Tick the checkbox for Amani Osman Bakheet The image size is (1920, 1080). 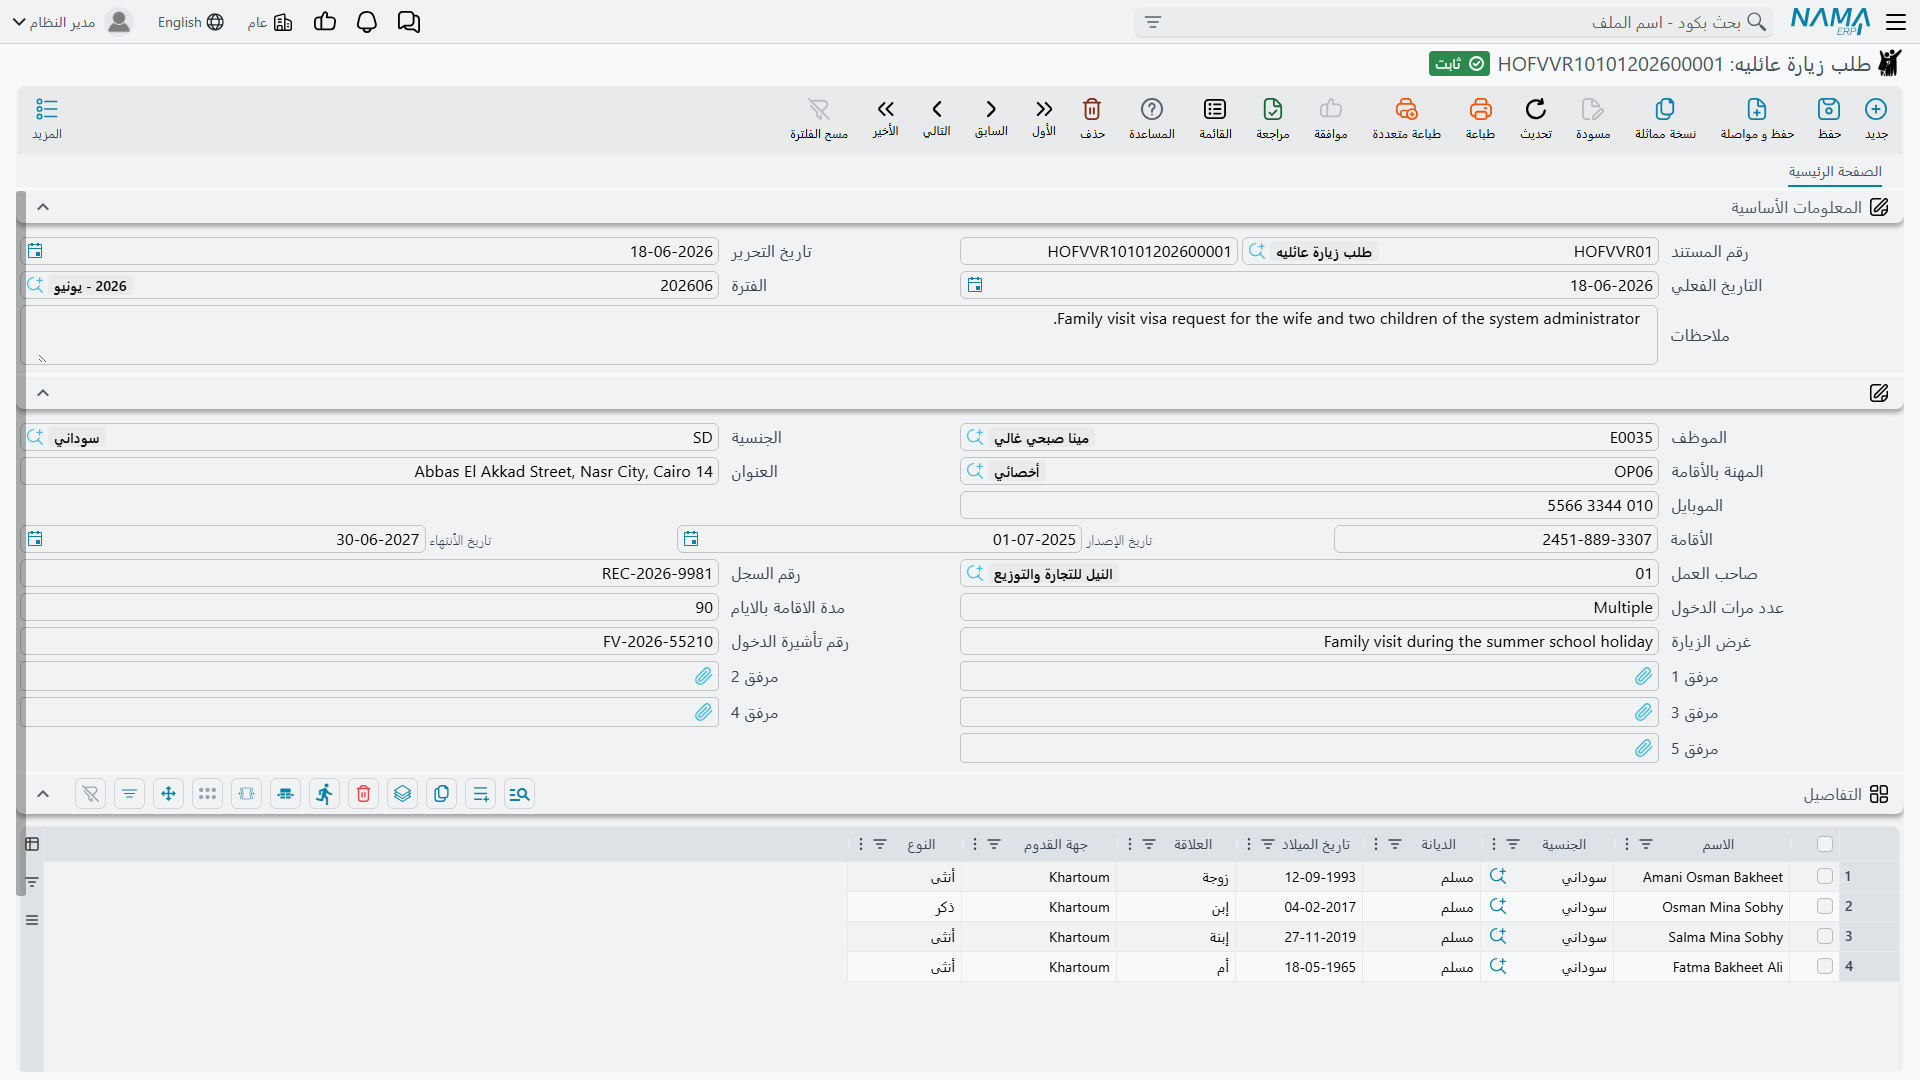(1825, 877)
